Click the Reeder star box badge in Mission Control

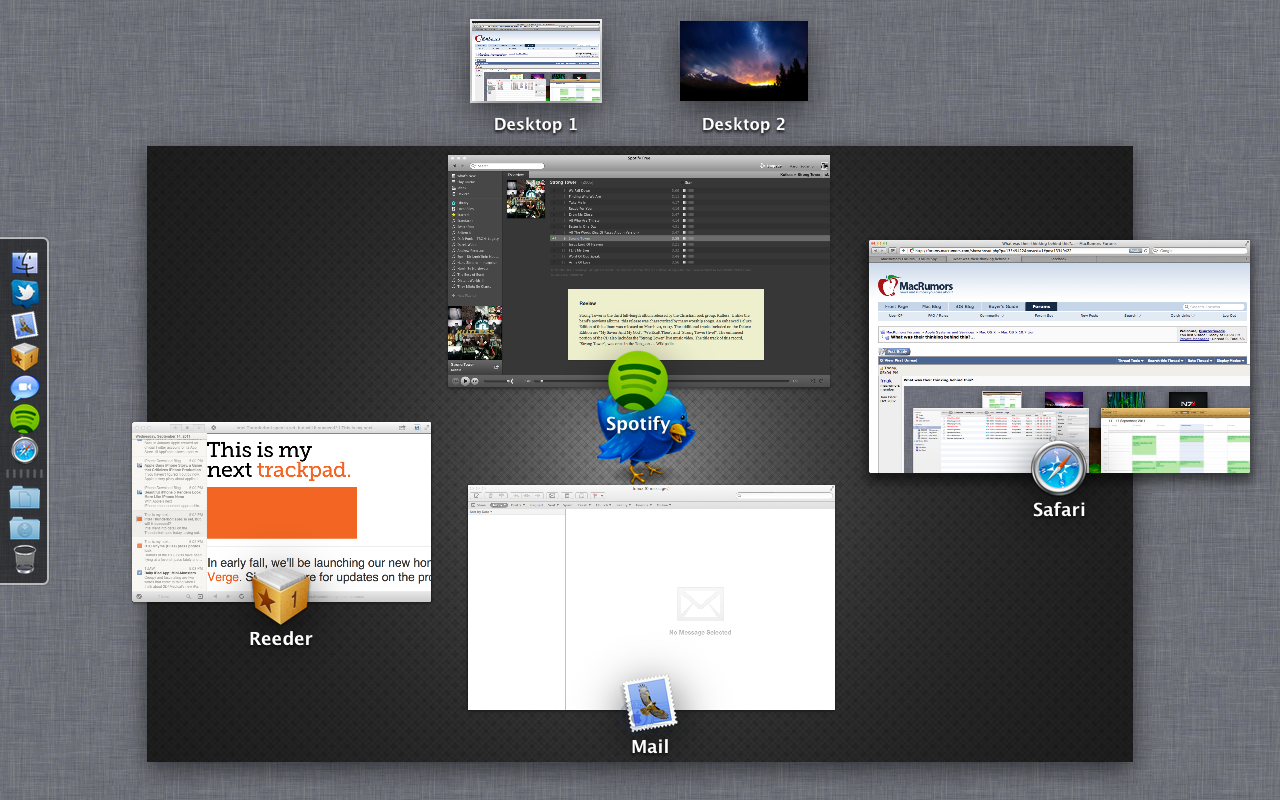[279, 596]
